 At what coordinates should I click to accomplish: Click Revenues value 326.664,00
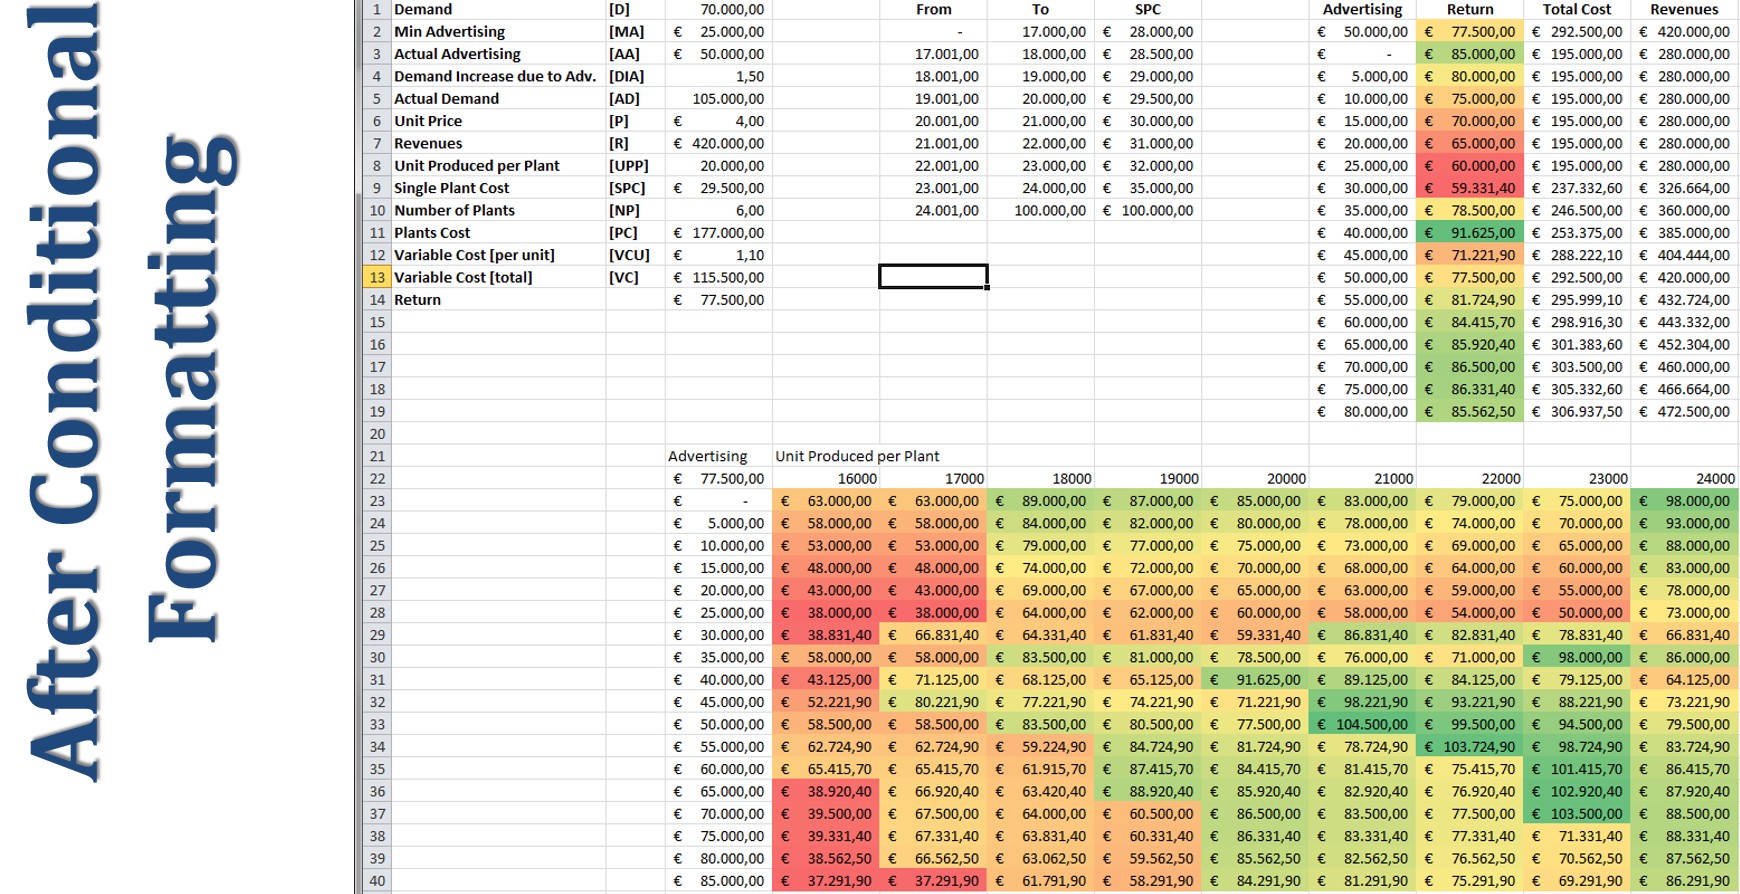pos(1684,188)
